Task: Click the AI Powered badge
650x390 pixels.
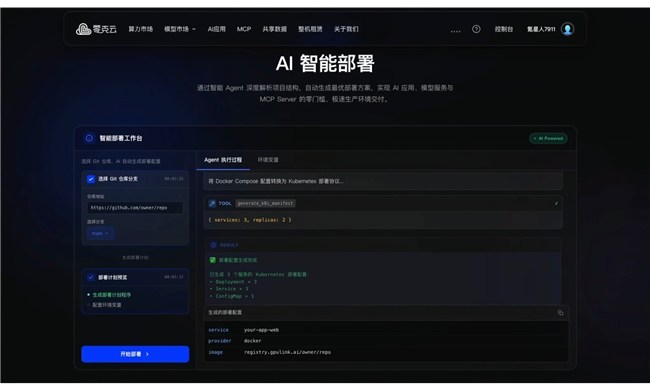Action: pyautogui.click(x=548, y=138)
